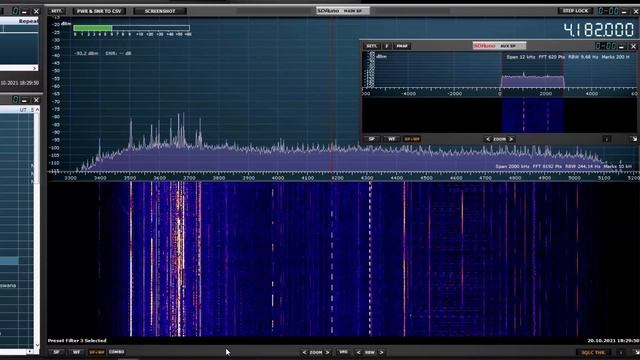Click the 2000 mark on Aux SP scale
This screenshot has width=640, height=360.
546,93
